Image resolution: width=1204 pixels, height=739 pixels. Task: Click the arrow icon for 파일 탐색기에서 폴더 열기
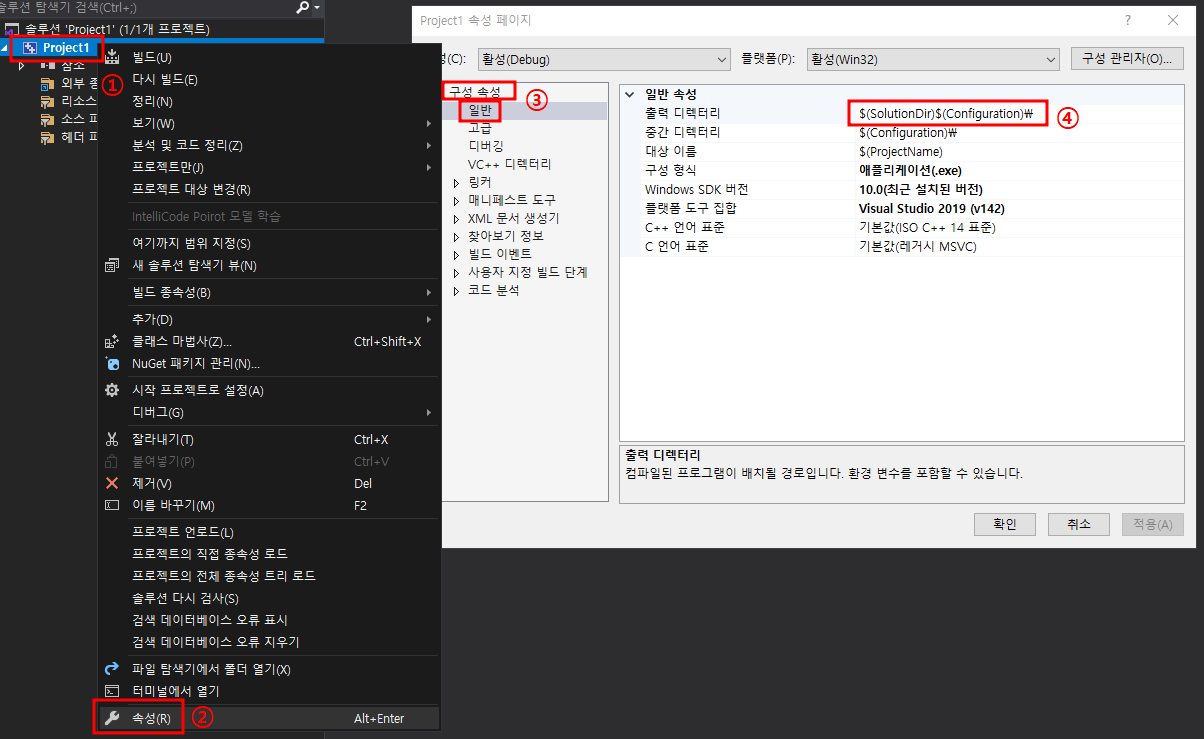(x=113, y=669)
